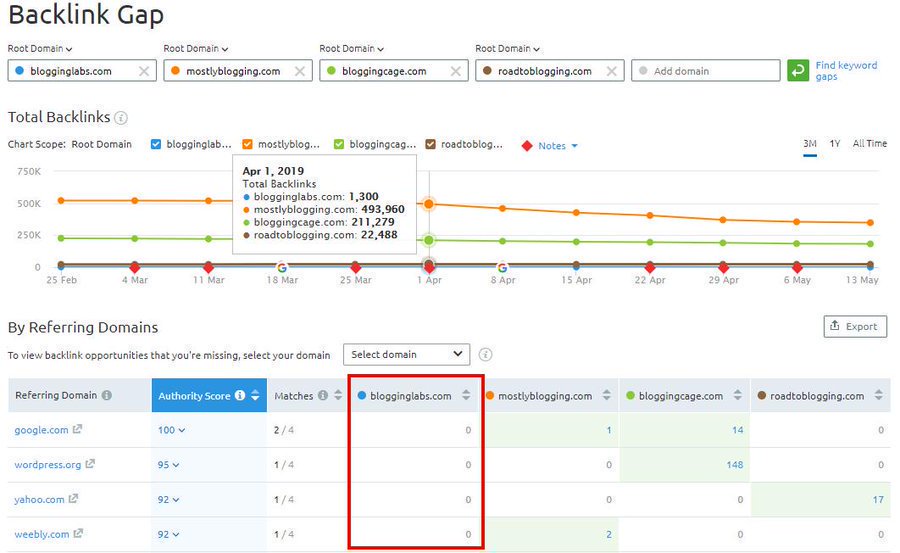Screen dimensions: 900x553
Task: Remove roadtoblogging.com domain with its X icon
Action: point(612,71)
